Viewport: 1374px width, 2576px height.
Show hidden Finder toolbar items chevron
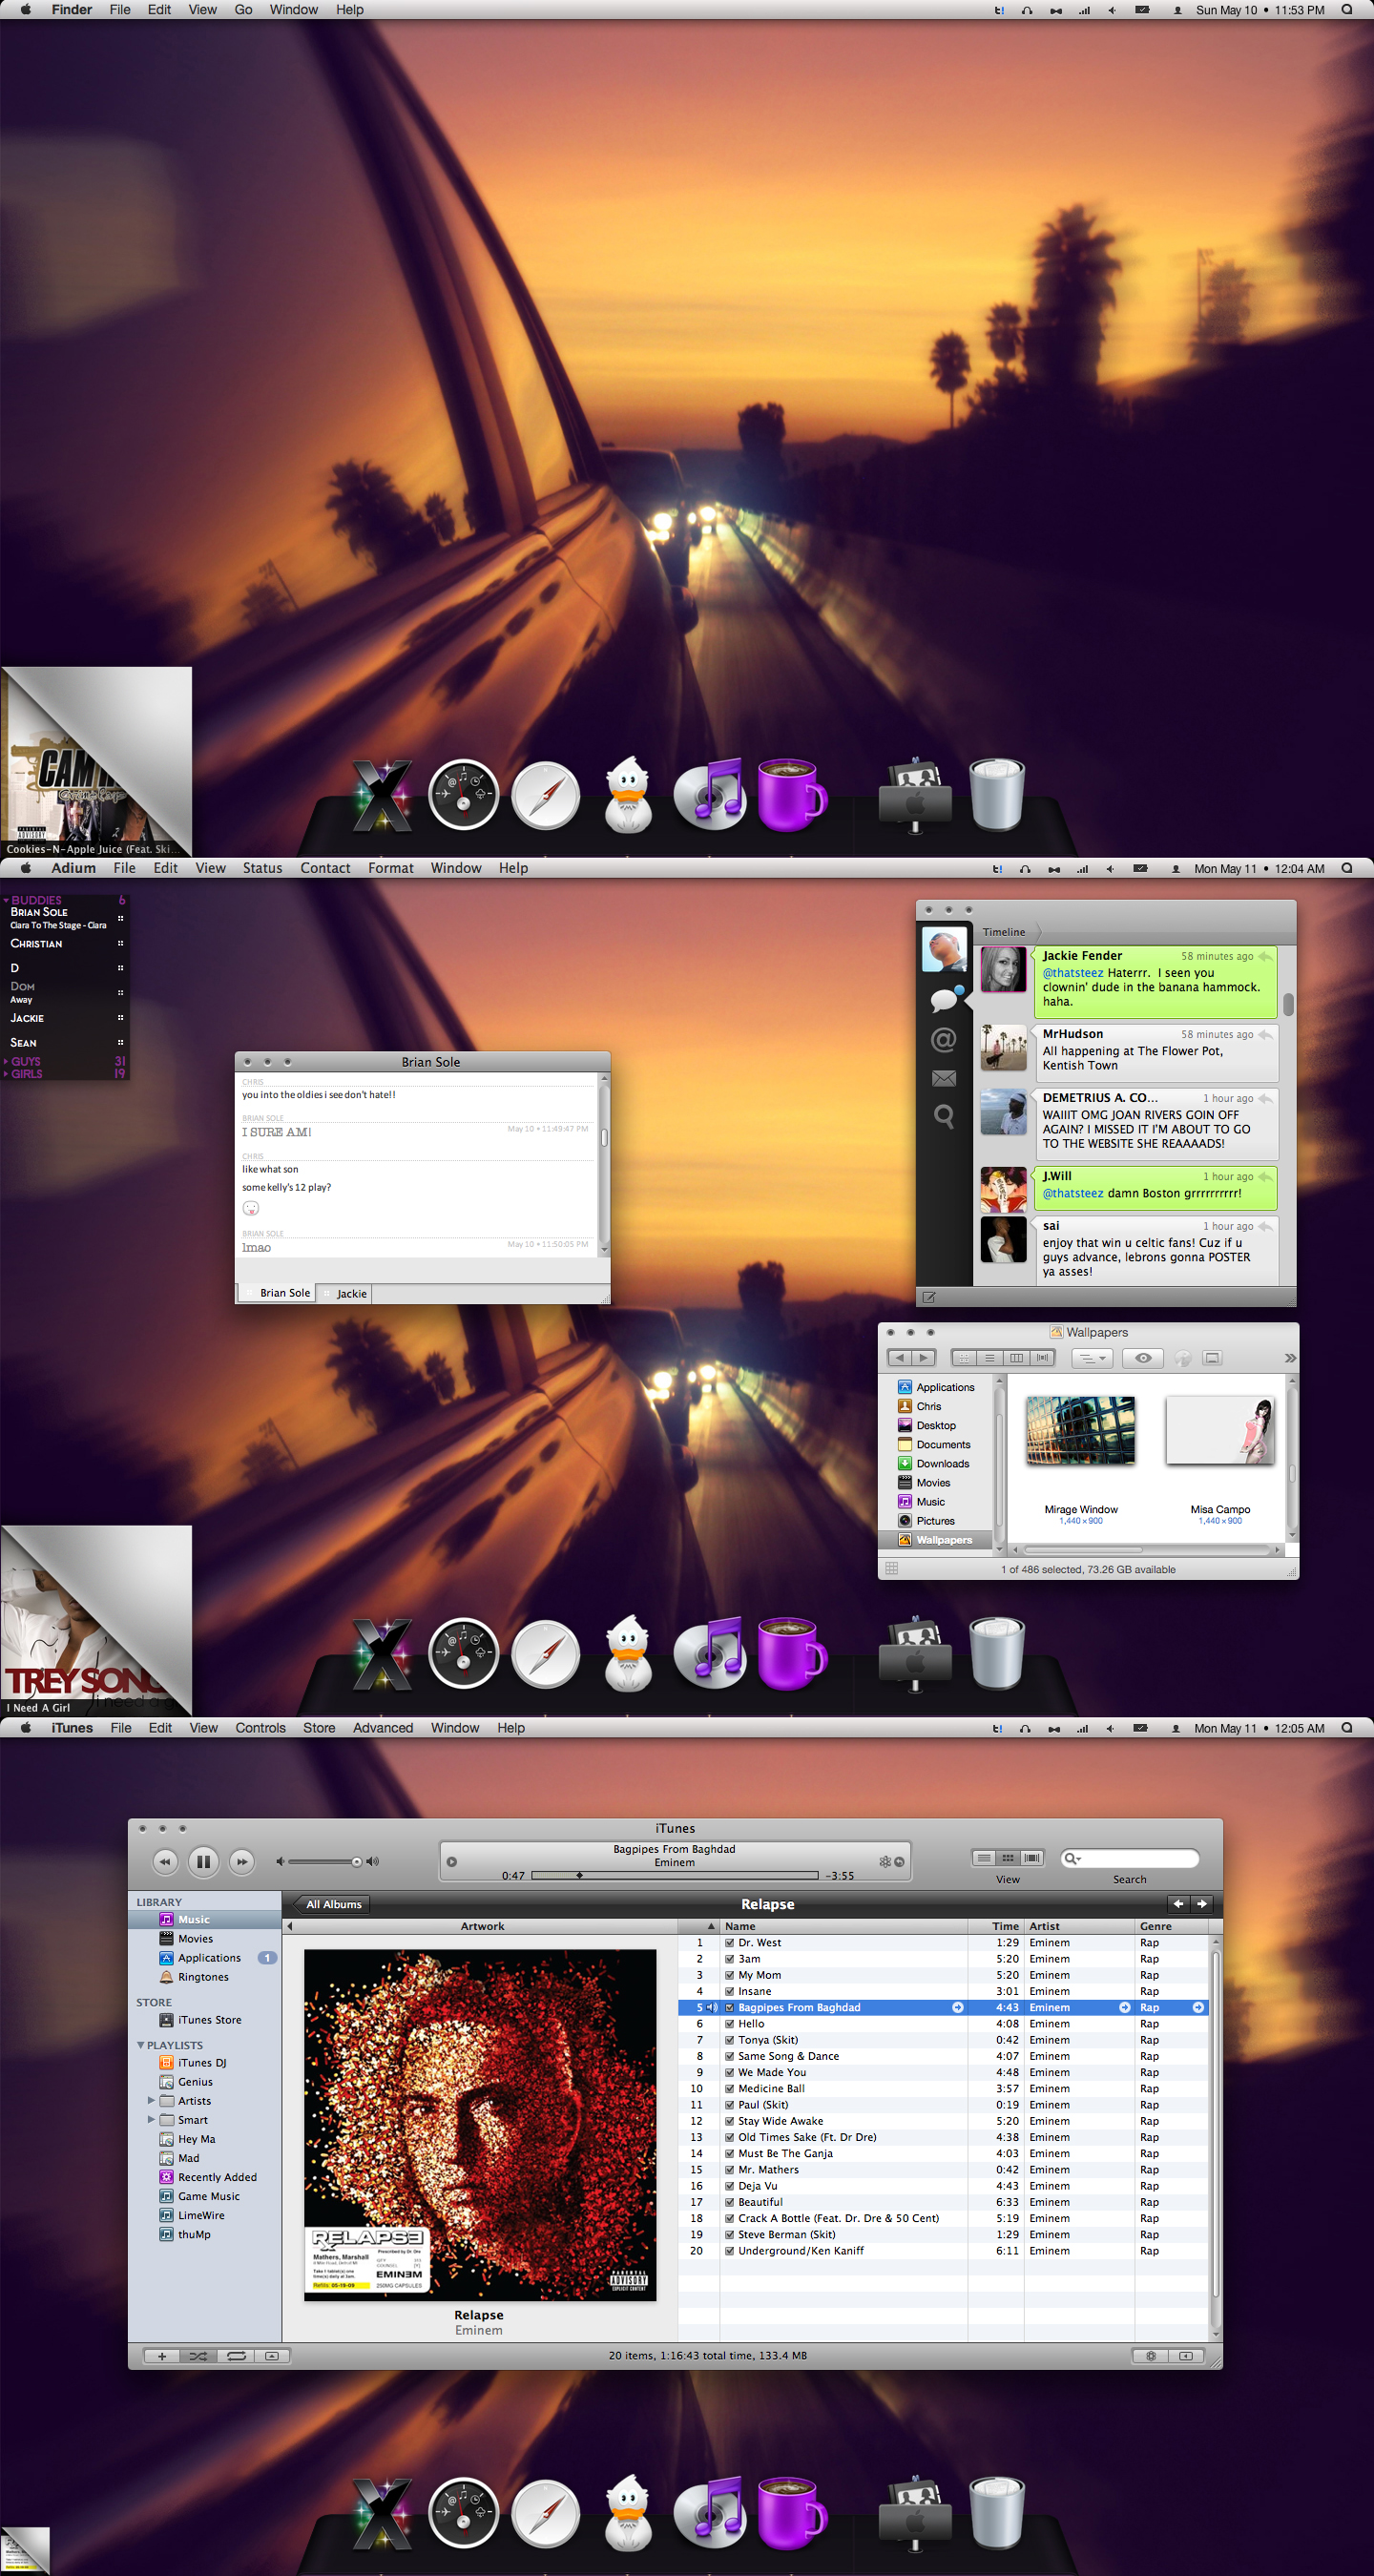coord(1290,1358)
